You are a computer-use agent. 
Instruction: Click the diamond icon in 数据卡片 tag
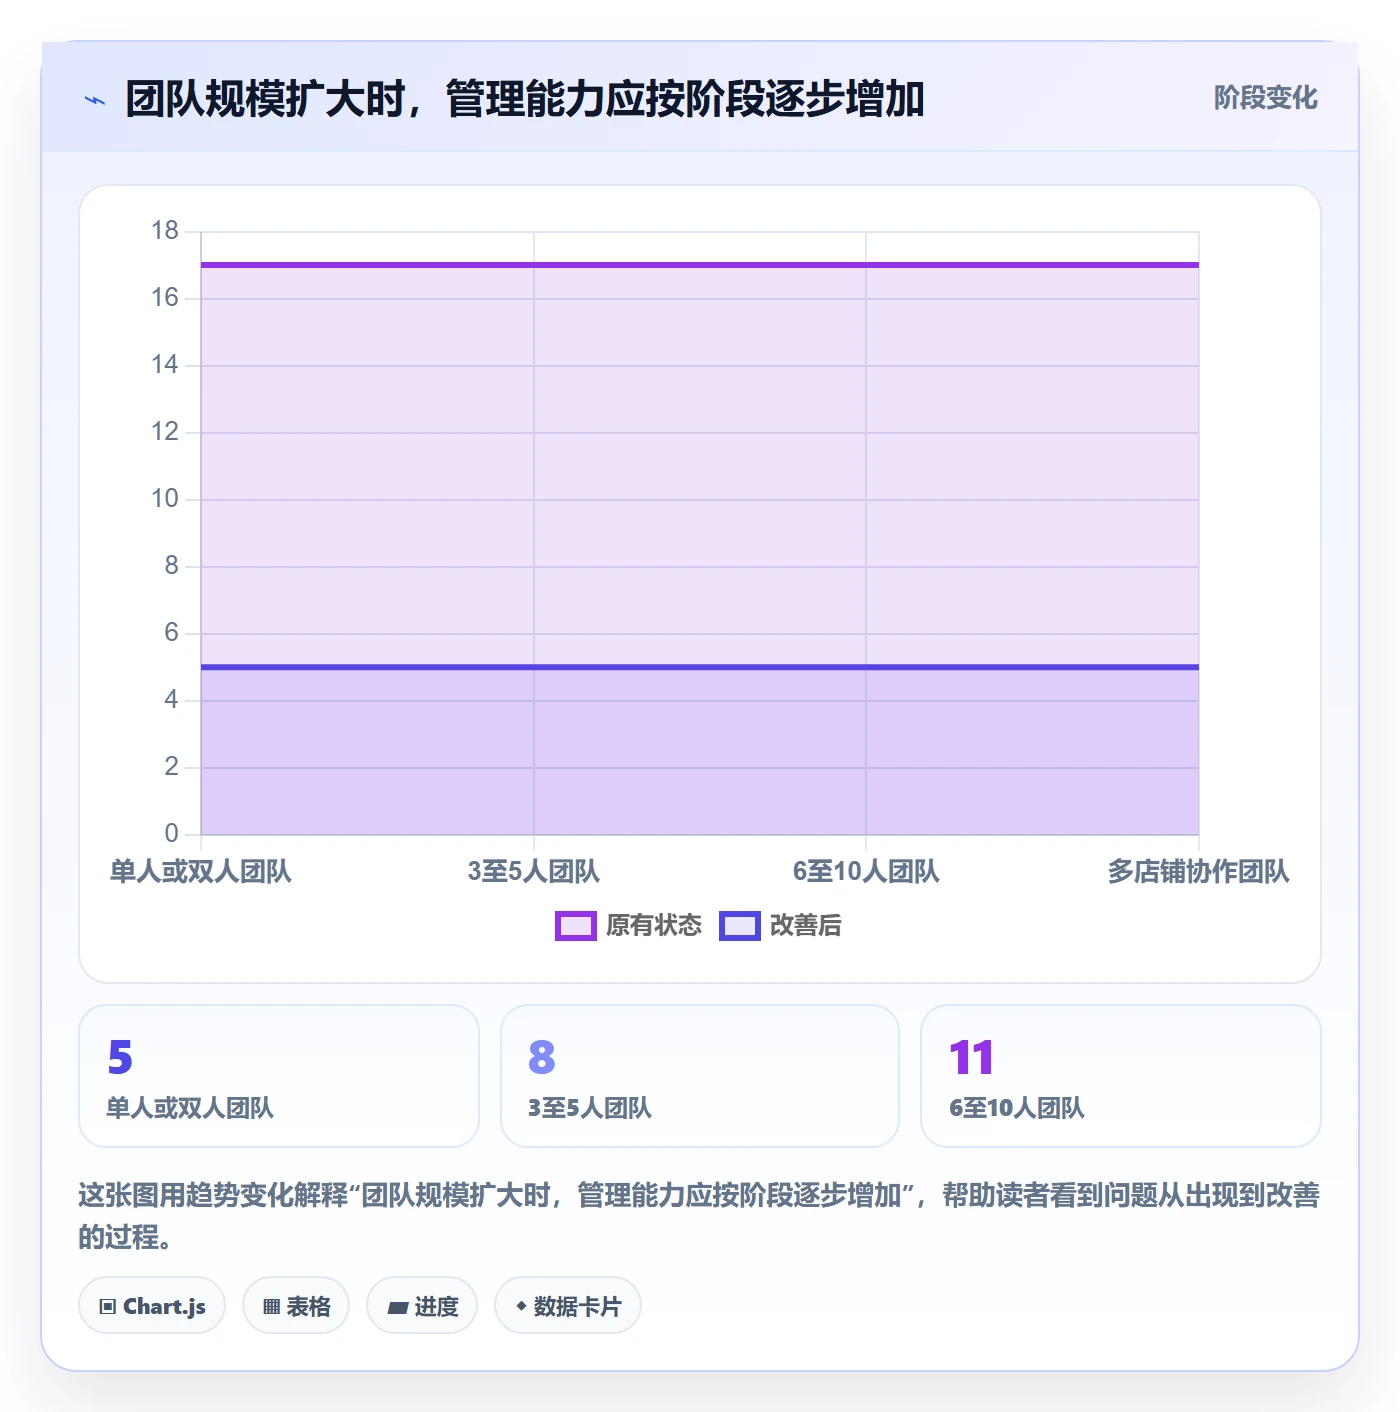tap(521, 1306)
